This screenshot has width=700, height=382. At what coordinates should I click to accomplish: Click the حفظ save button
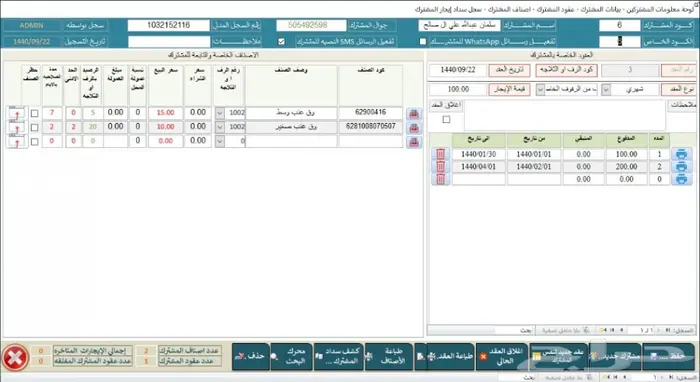click(x=668, y=357)
